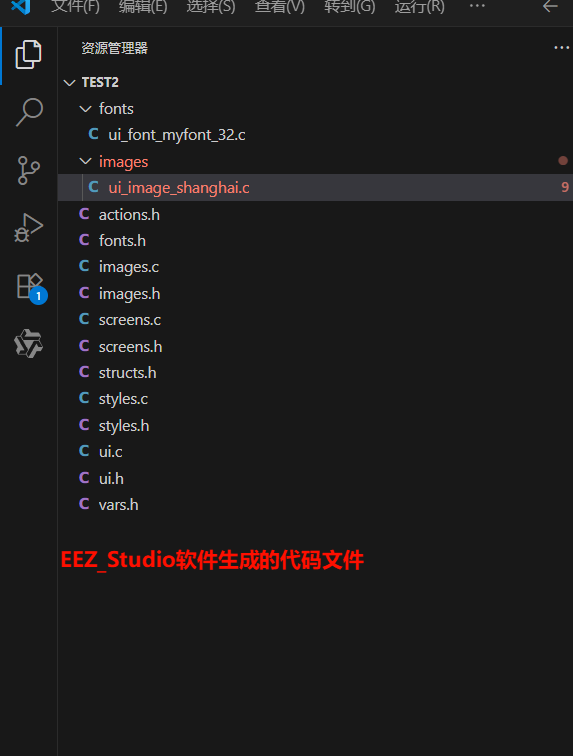Open the Search view icon

(29, 112)
